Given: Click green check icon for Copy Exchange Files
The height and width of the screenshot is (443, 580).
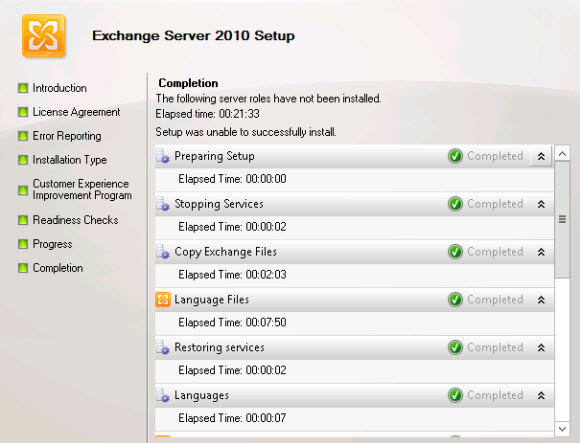Looking at the screenshot, I should click(x=455, y=251).
